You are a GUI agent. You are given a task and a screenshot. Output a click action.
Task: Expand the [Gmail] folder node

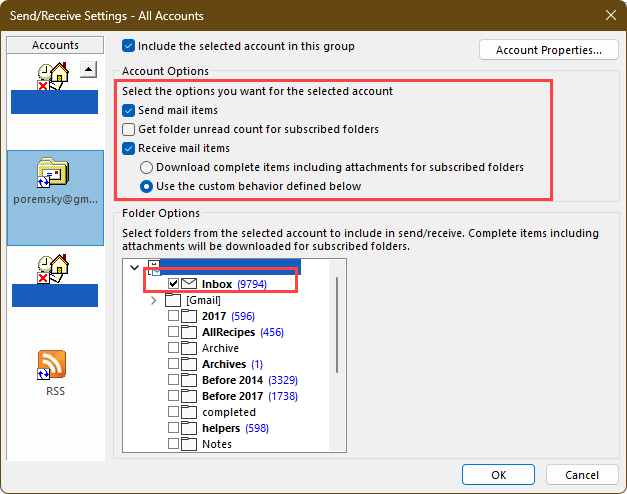point(154,300)
